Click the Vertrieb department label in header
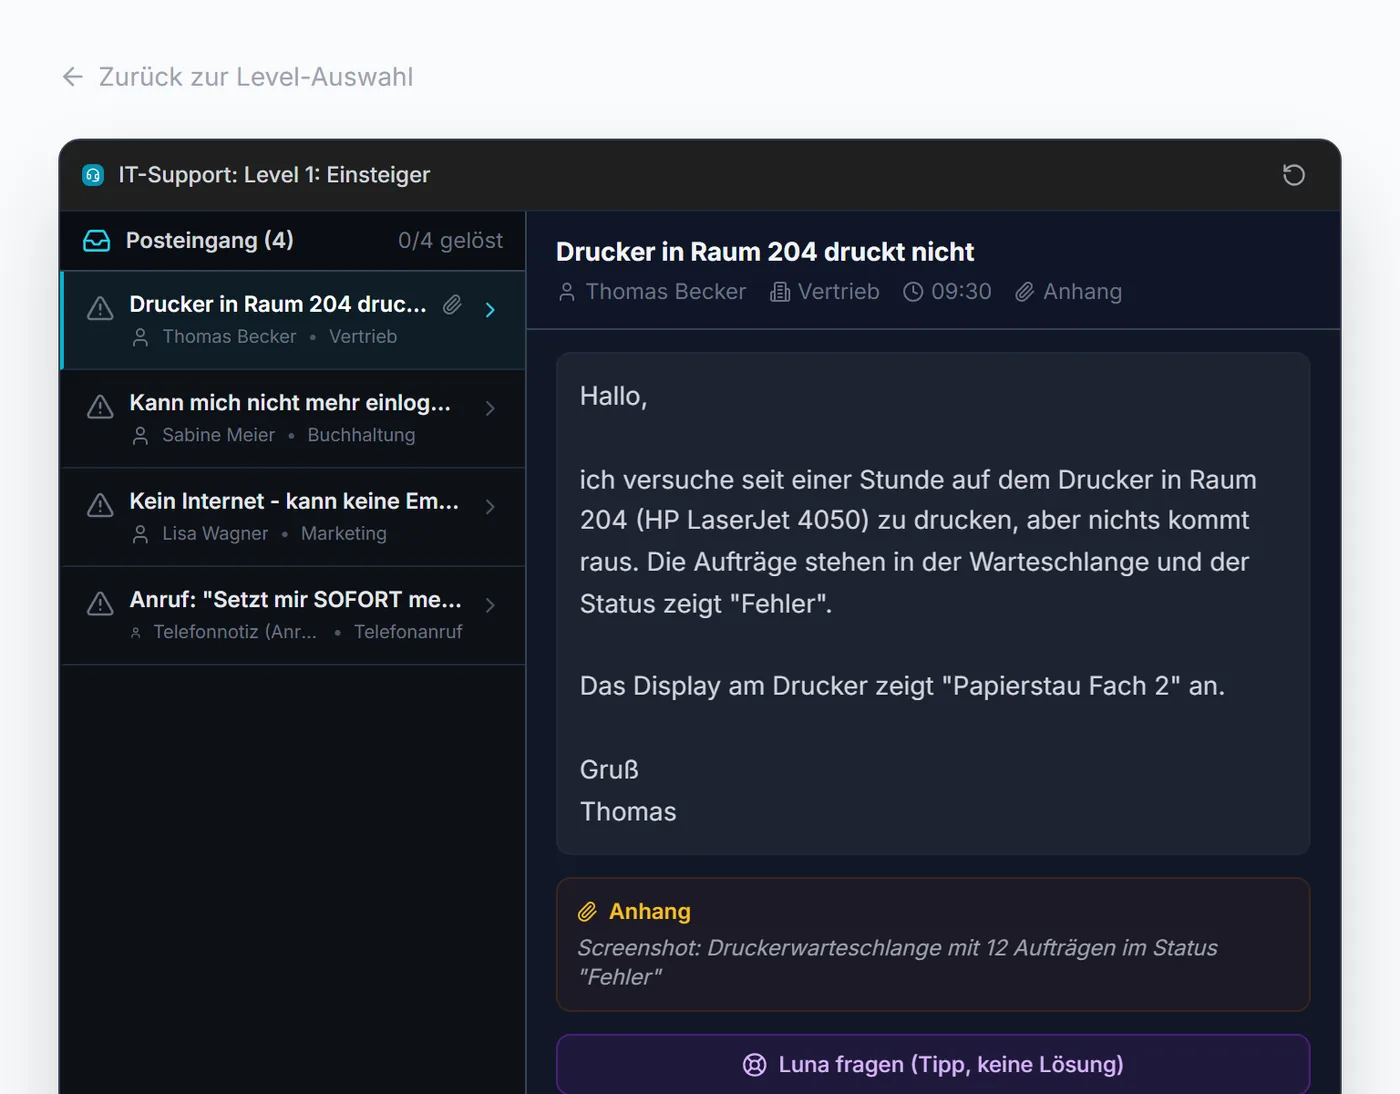 pos(839,292)
